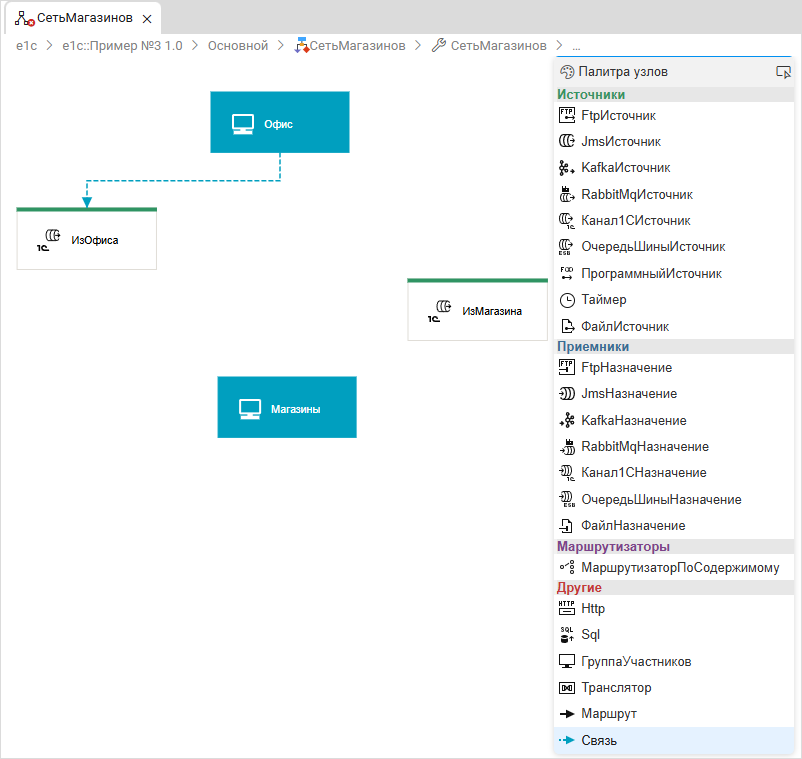
Task: Close the СетьМагазинов tab
Action: click(x=147, y=19)
